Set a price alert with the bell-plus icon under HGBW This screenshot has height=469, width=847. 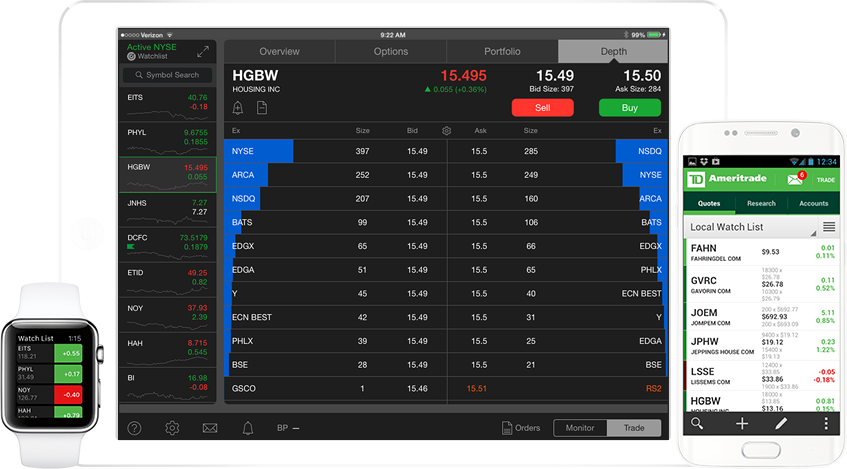(238, 108)
